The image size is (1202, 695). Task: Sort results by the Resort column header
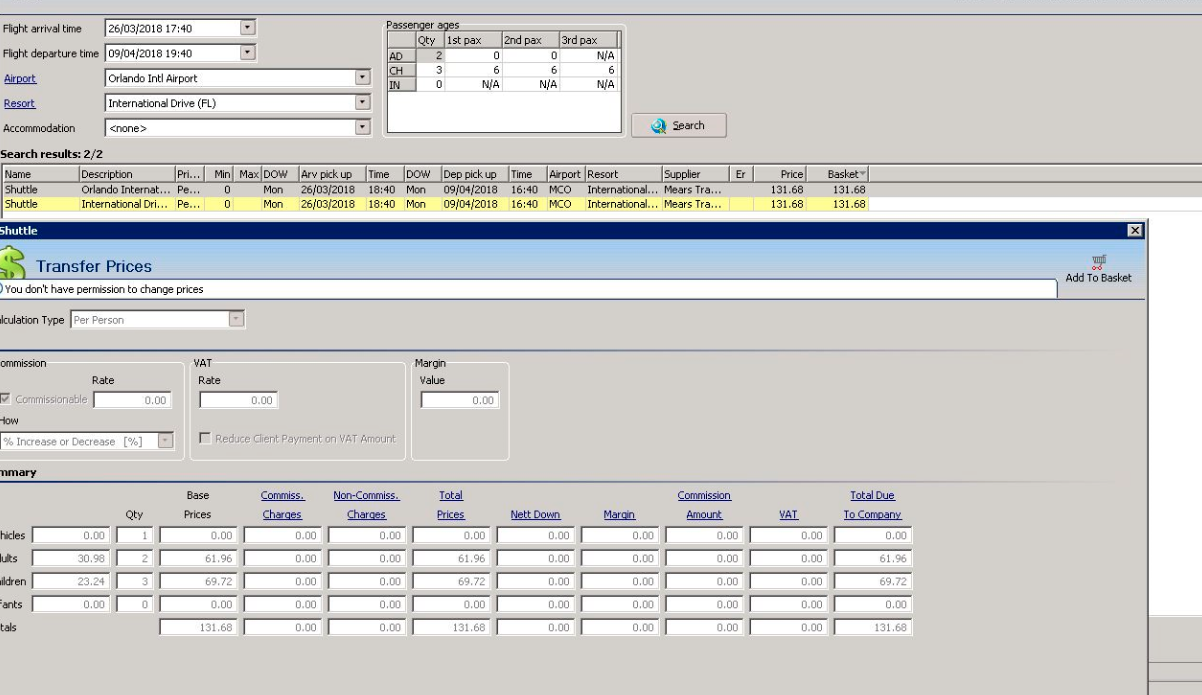click(x=622, y=174)
